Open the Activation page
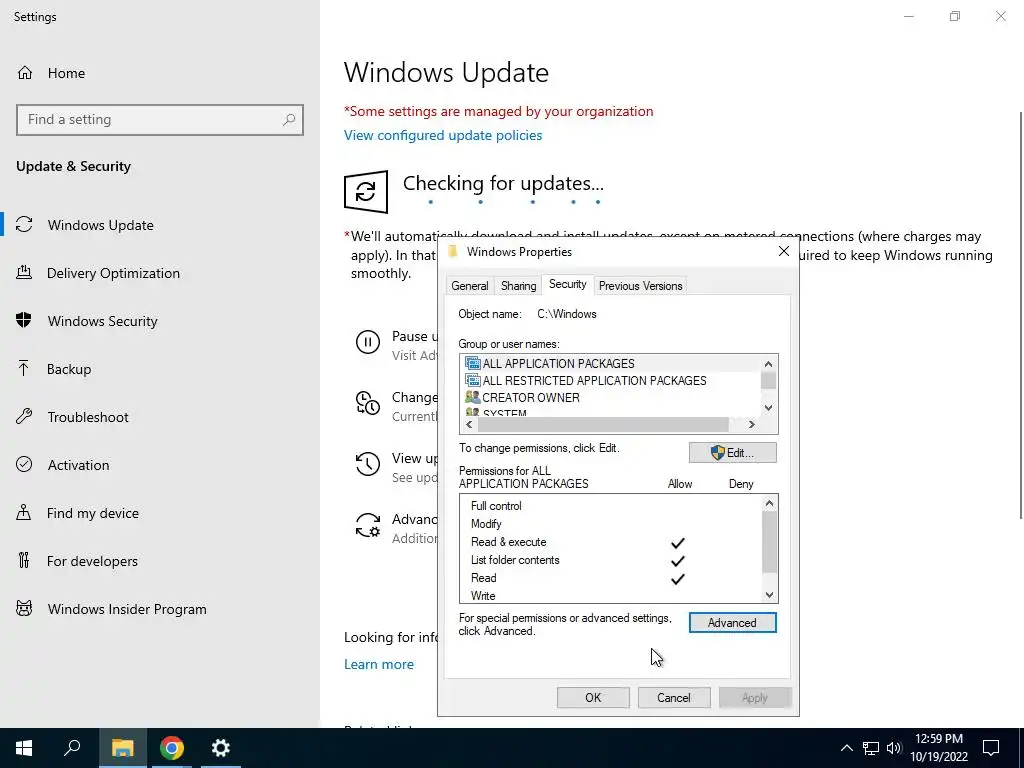Screen dimensions: 1024x768 click(78, 465)
